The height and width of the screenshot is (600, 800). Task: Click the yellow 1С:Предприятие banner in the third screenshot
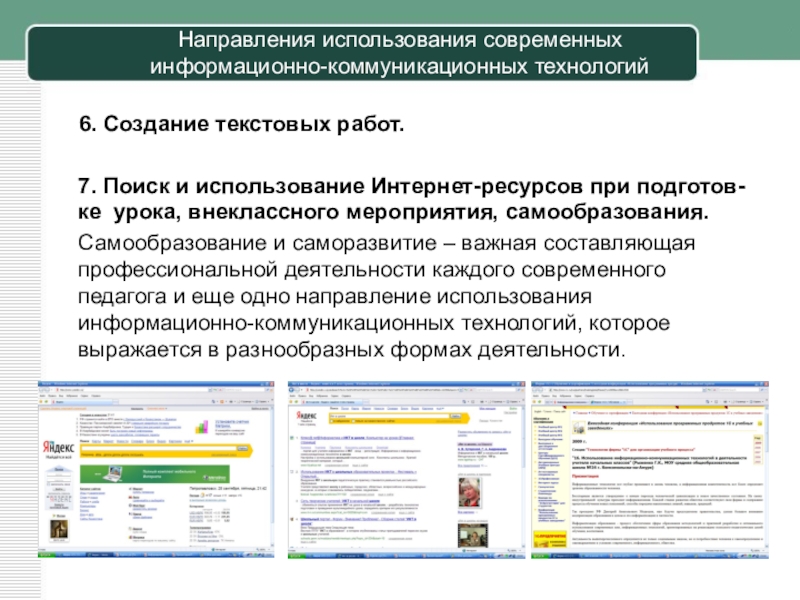point(551,539)
